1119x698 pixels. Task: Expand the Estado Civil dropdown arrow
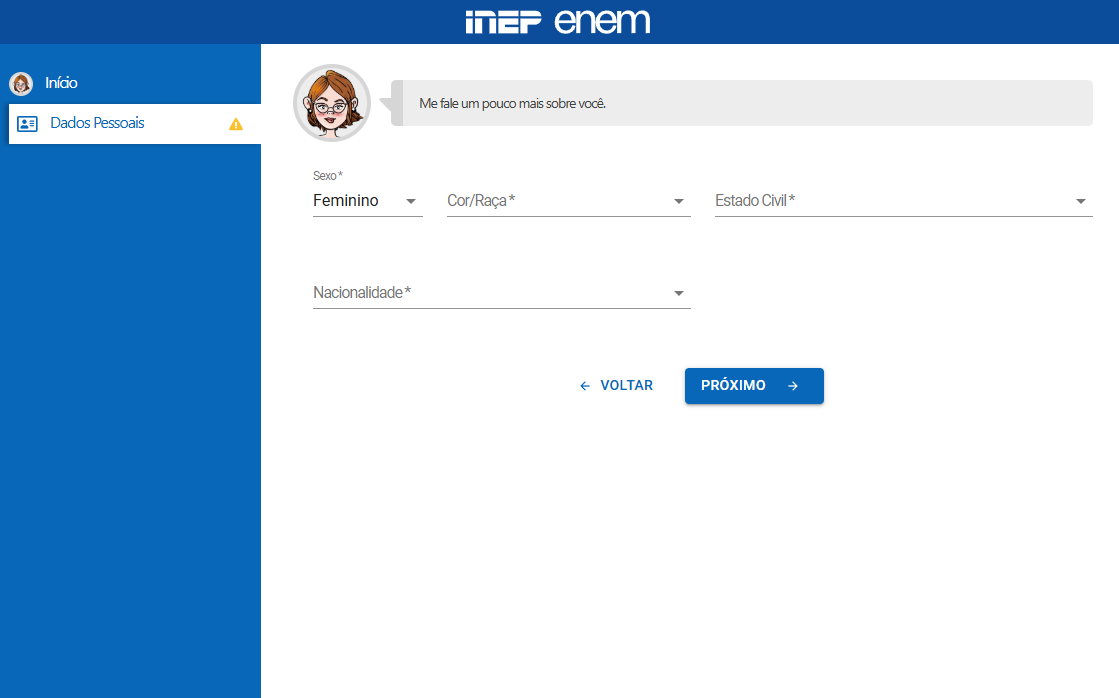[1081, 201]
